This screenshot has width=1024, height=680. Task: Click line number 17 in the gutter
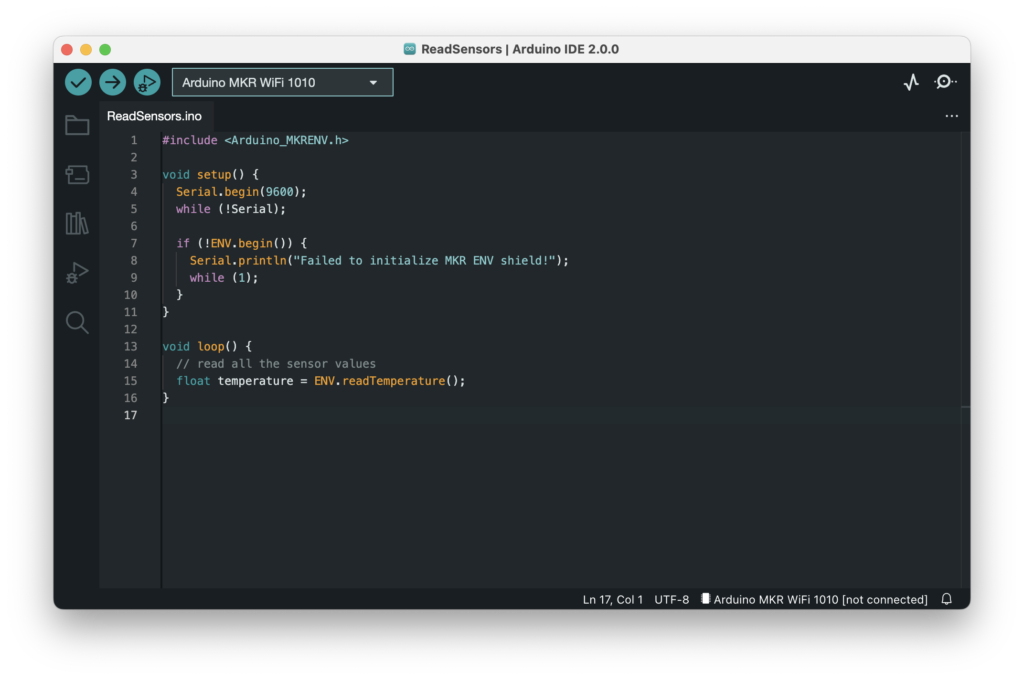click(x=131, y=415)
